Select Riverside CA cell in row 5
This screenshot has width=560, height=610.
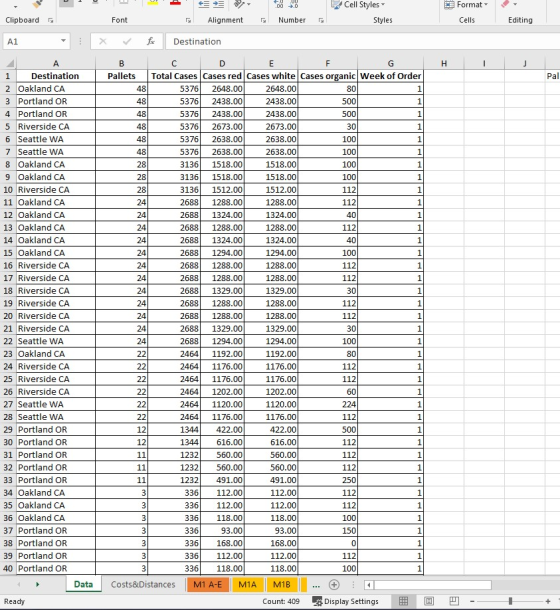[56, 126]
